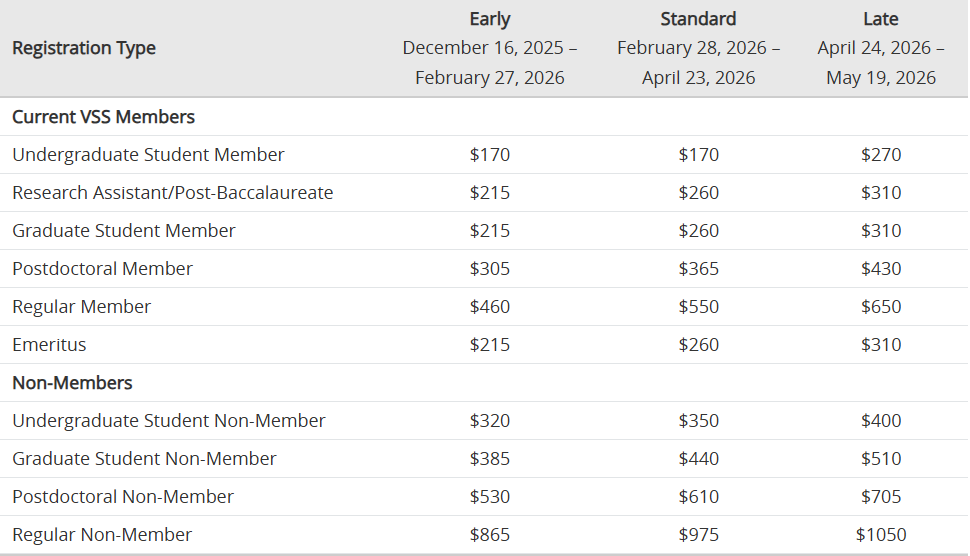Click the Regular Non-Member row label
The height and width of the screenshot is (556, 970).
pyautogui.click(x=102, y=535)
